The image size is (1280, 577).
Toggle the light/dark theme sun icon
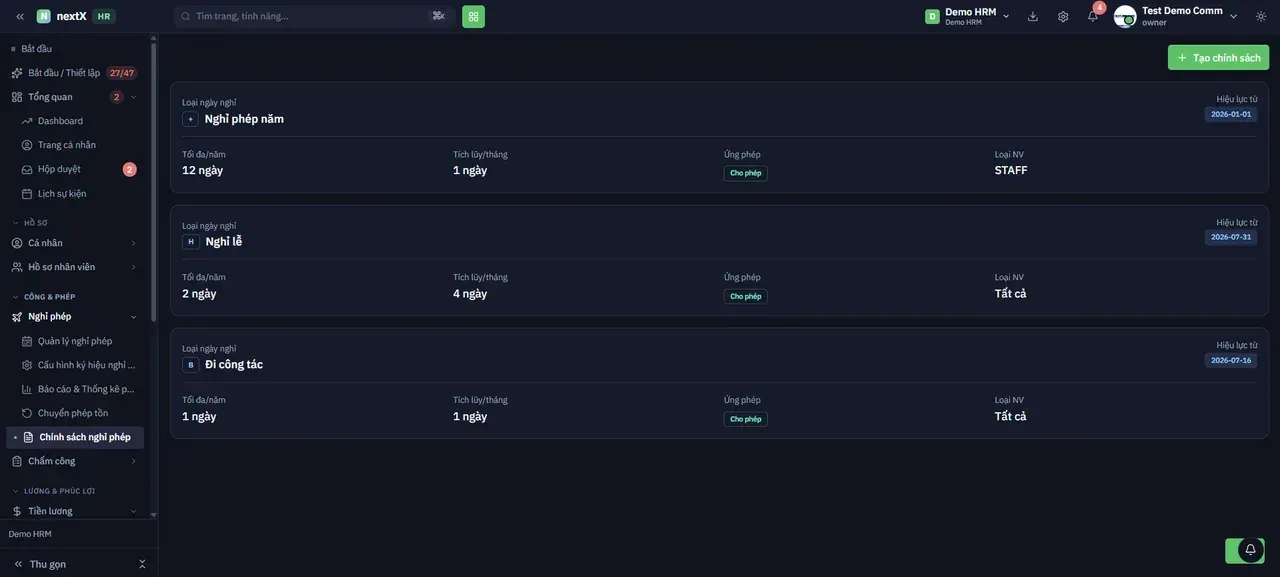pos(1261,16)
